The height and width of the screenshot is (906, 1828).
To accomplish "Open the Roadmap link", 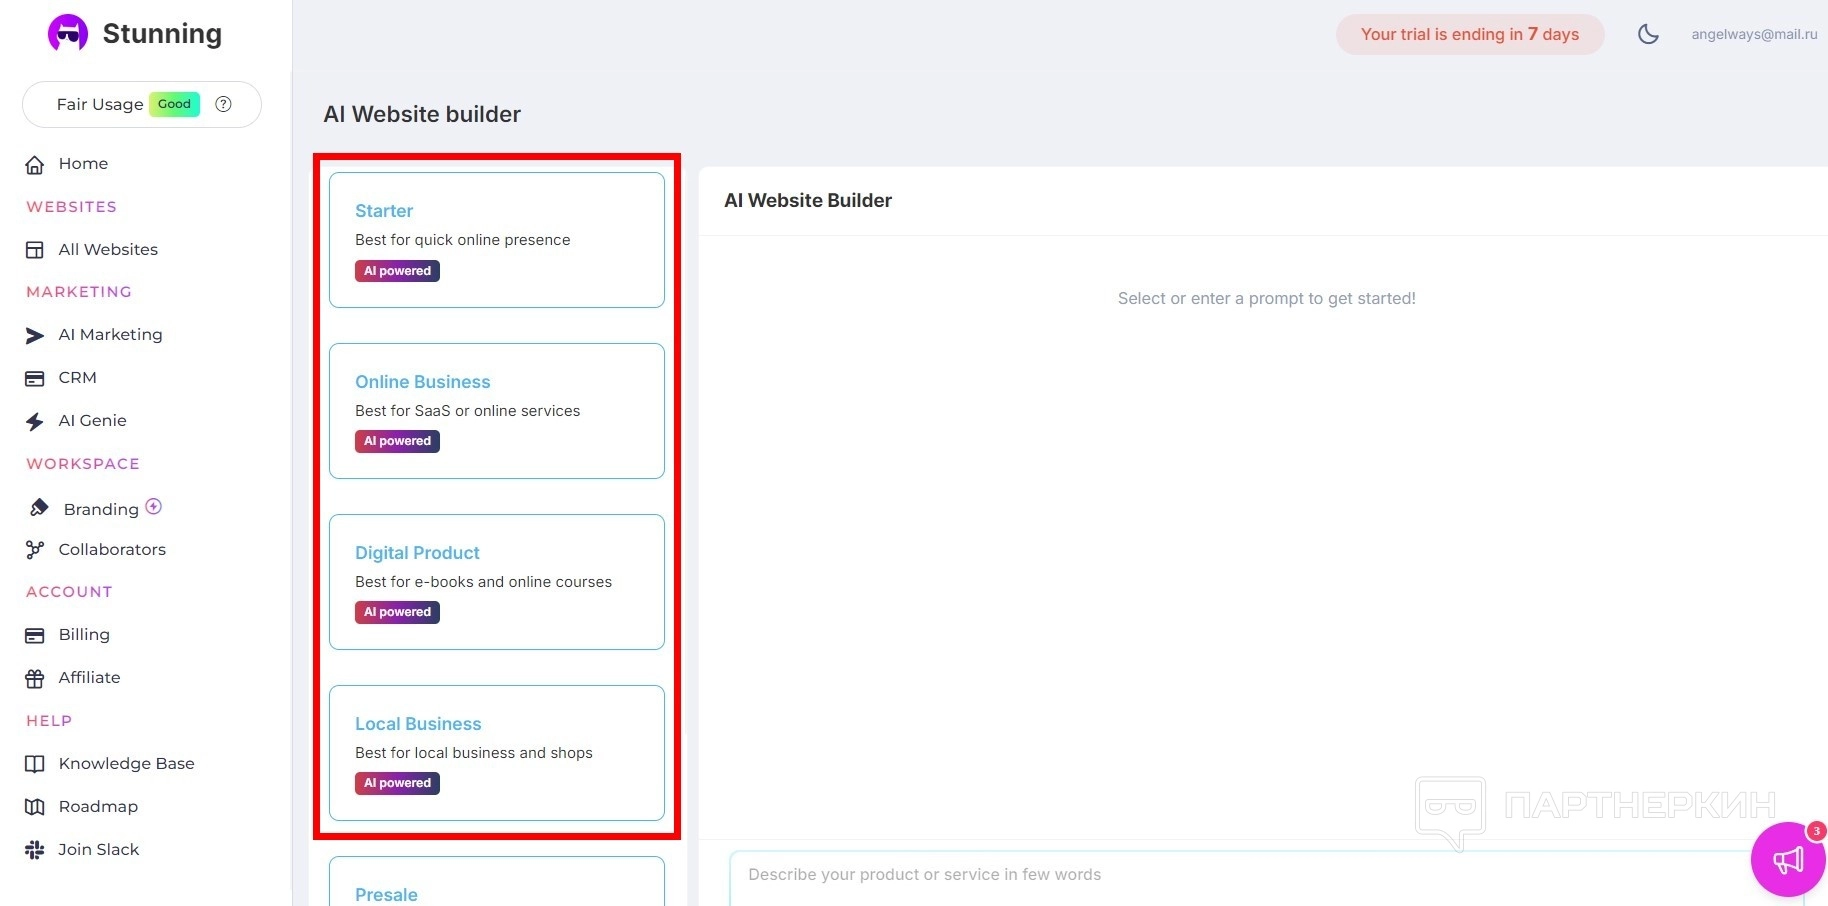I will (98, 807).
